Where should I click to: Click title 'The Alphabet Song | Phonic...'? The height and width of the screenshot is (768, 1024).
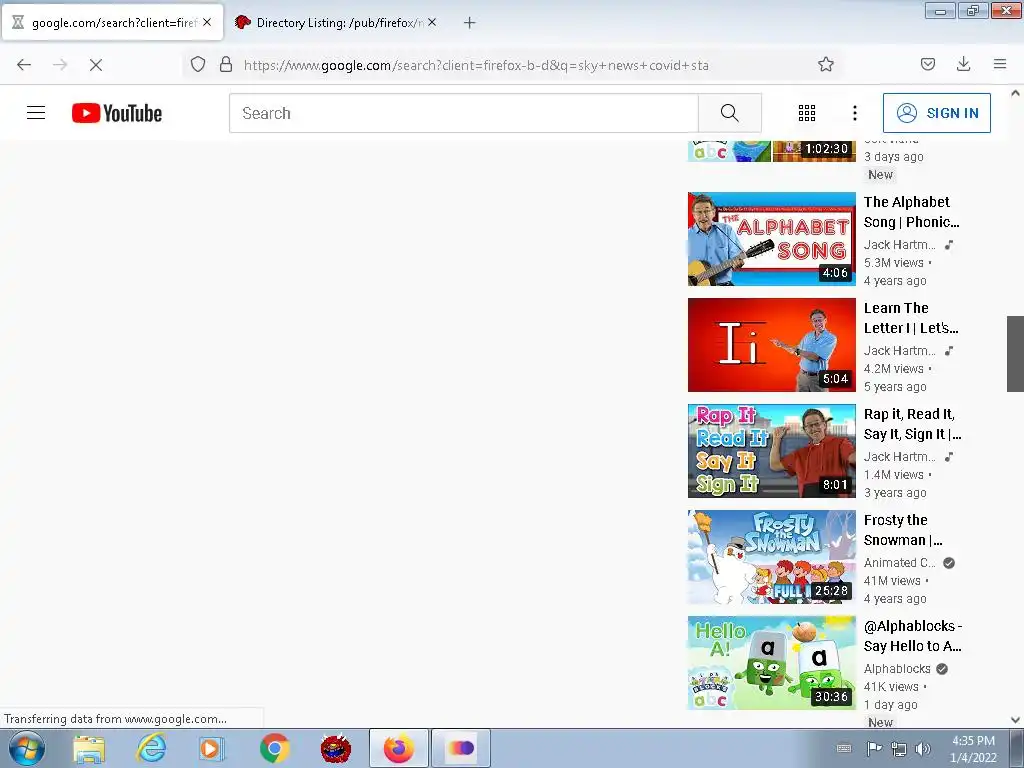(x=912, y=212)
